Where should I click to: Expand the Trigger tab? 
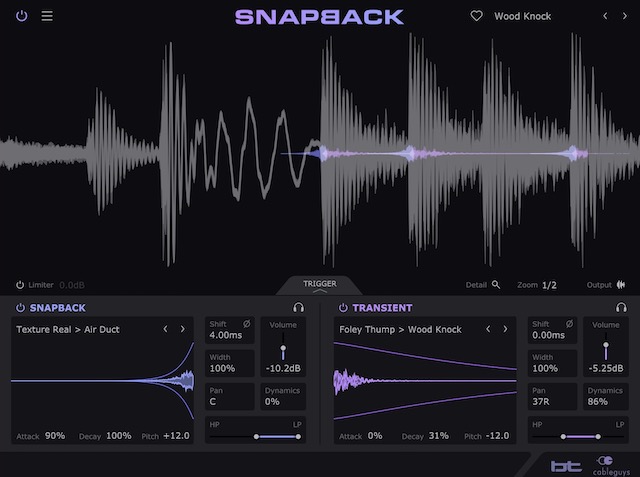(x=320, y=287)
